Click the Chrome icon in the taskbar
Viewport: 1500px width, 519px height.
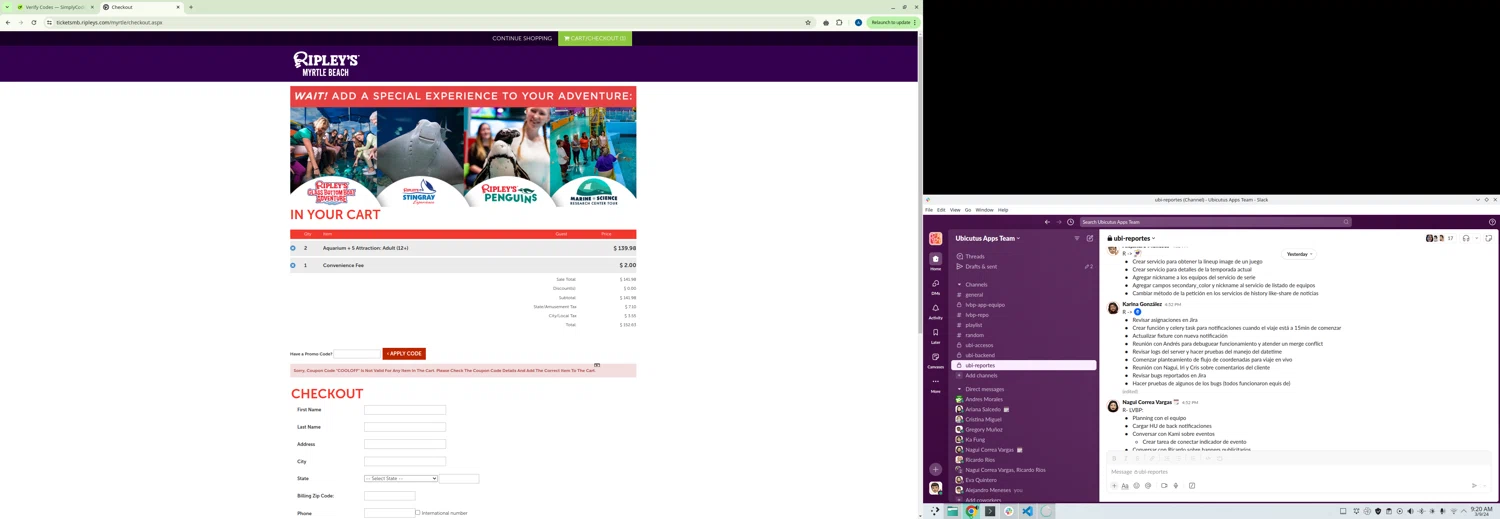coord(971,511)
